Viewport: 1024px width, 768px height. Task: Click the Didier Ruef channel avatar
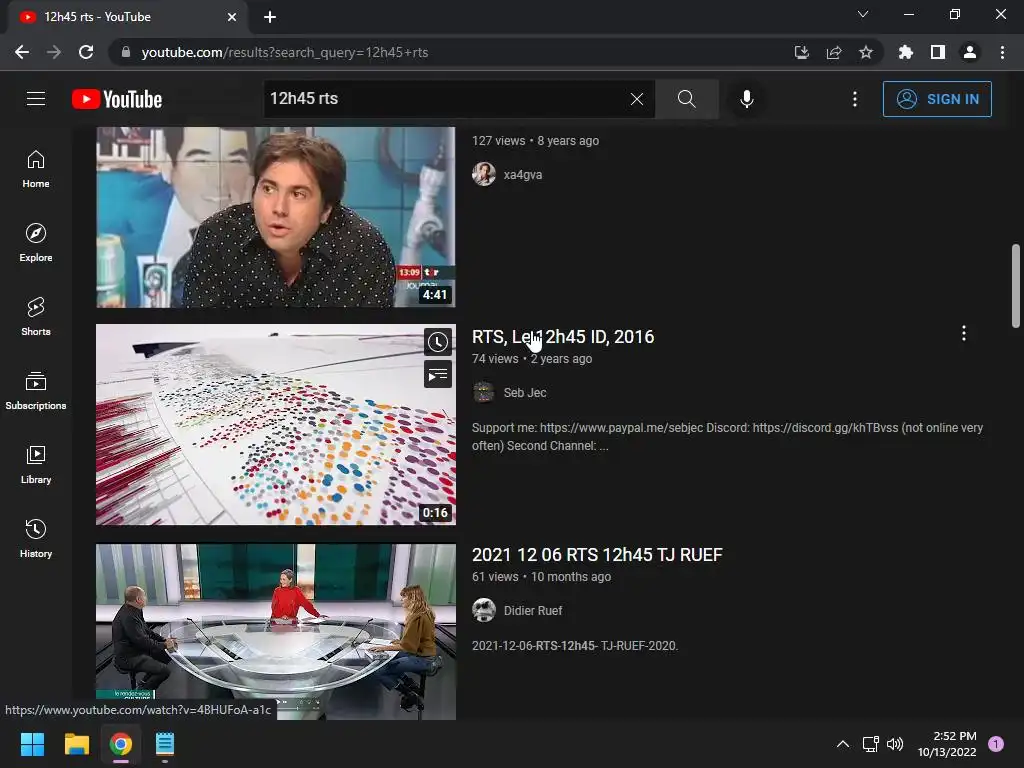coord(484,611)
